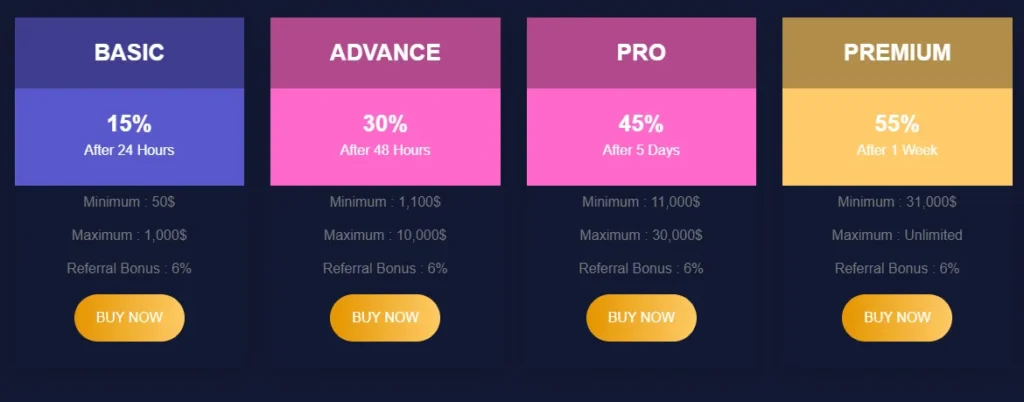
Task: Click the Minimum : 11,000$ text
Action: coord(641,202)
